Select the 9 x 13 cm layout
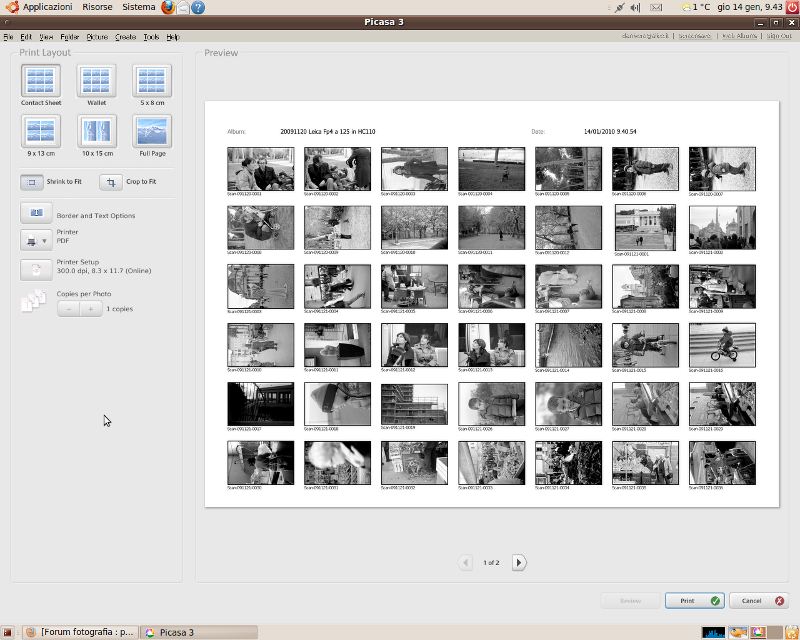The image size is (800, 640). tap(40, 131)
